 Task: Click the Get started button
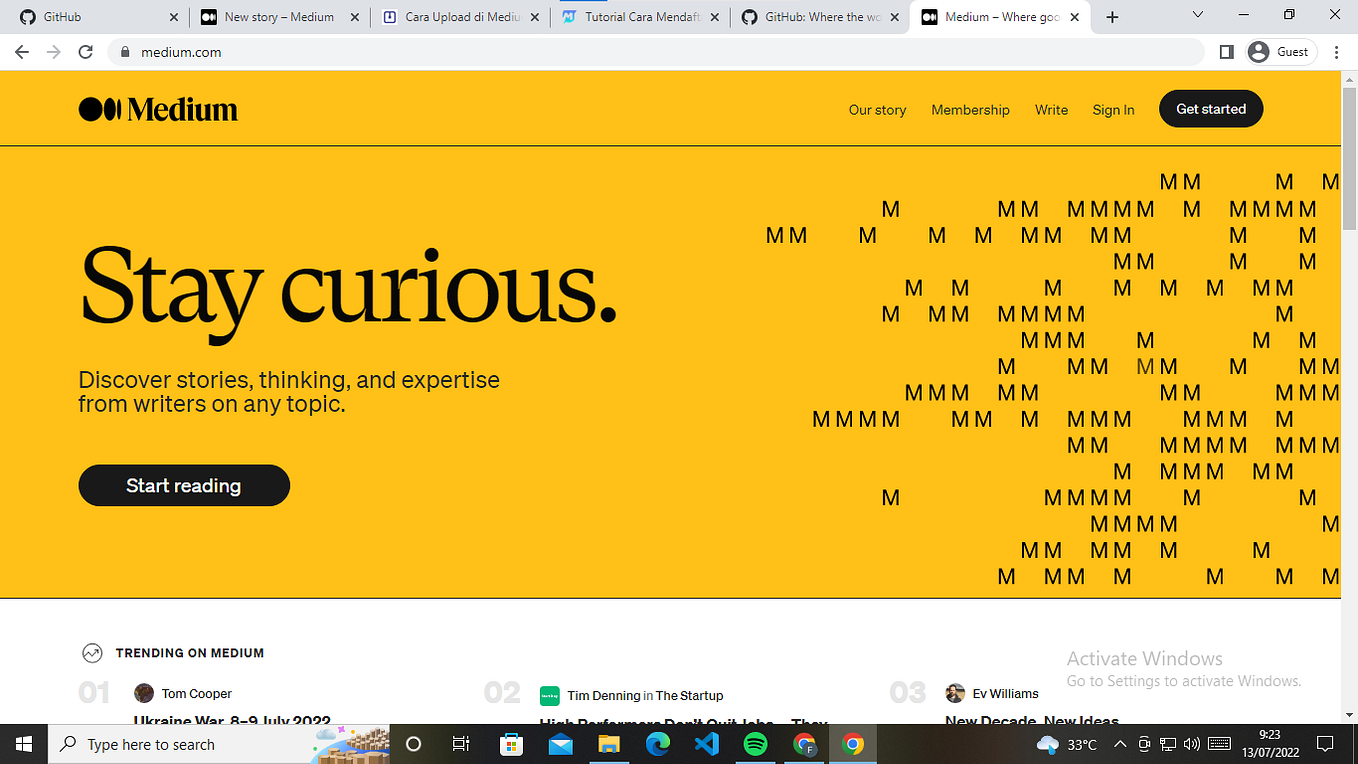tap(1211, 109)
